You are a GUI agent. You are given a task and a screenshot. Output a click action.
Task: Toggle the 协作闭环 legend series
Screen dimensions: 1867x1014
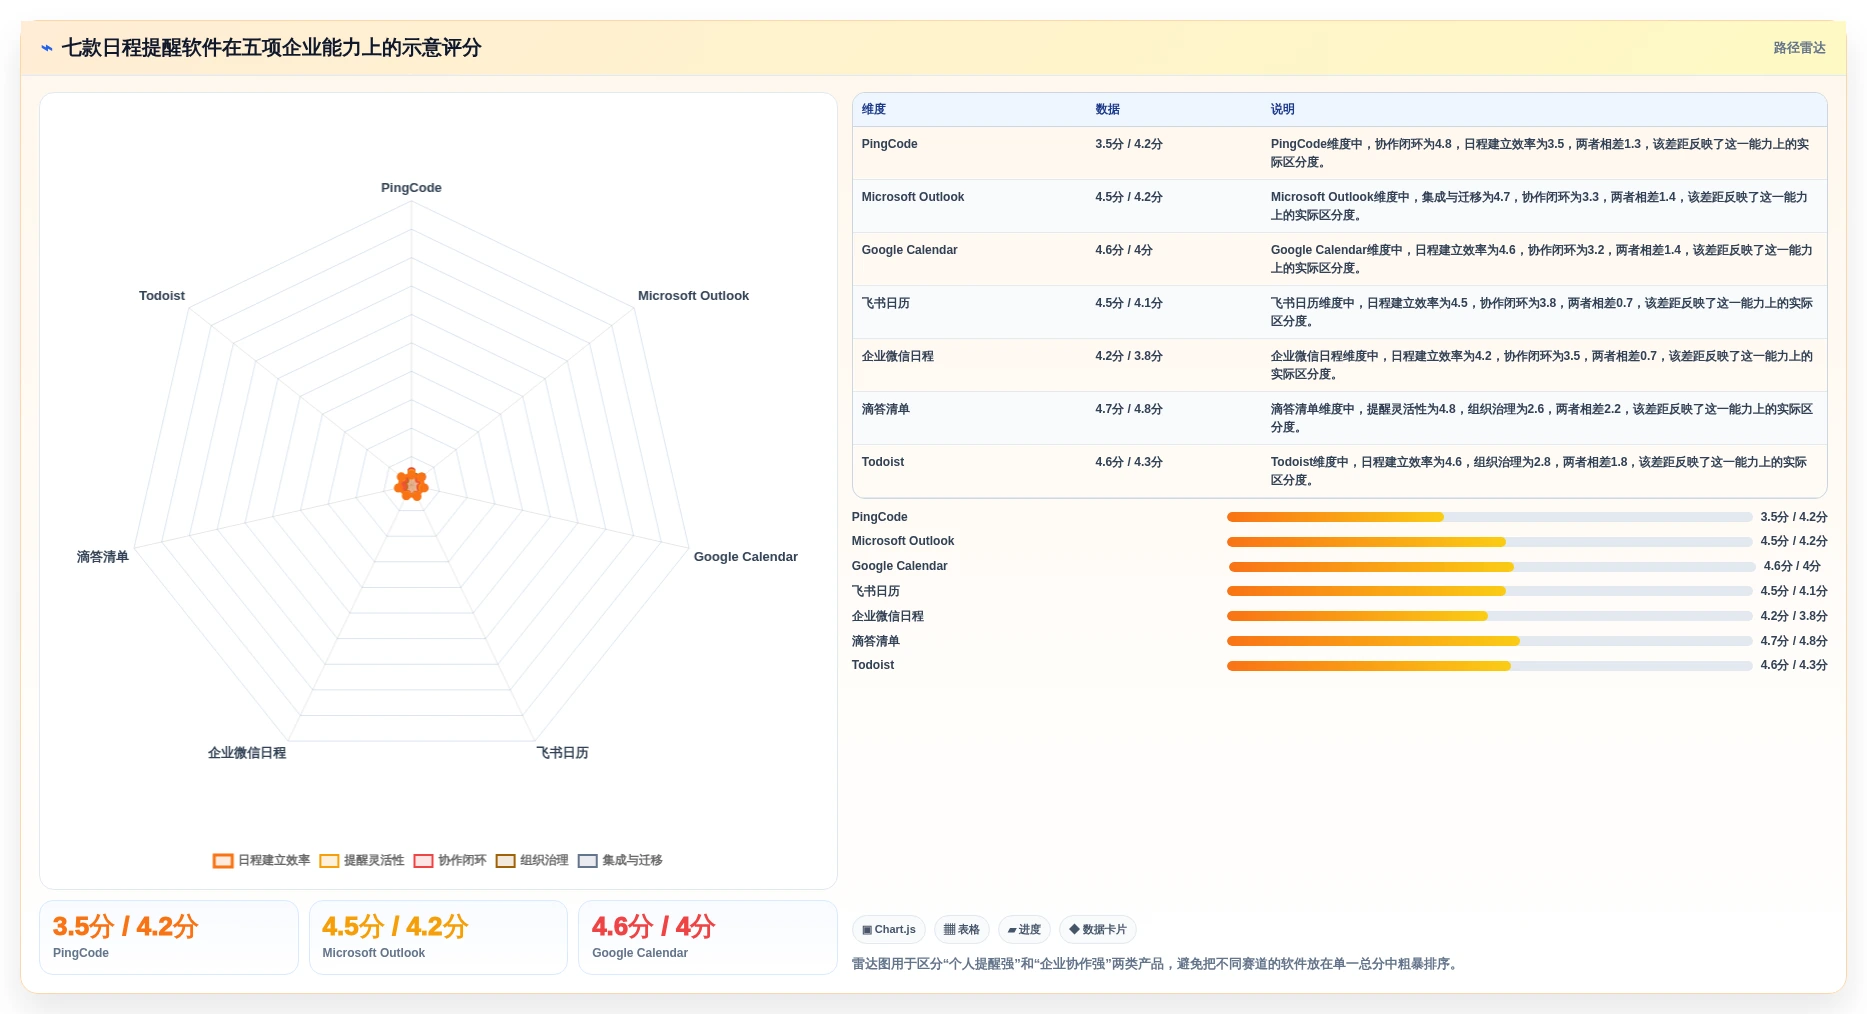[450, 860]
